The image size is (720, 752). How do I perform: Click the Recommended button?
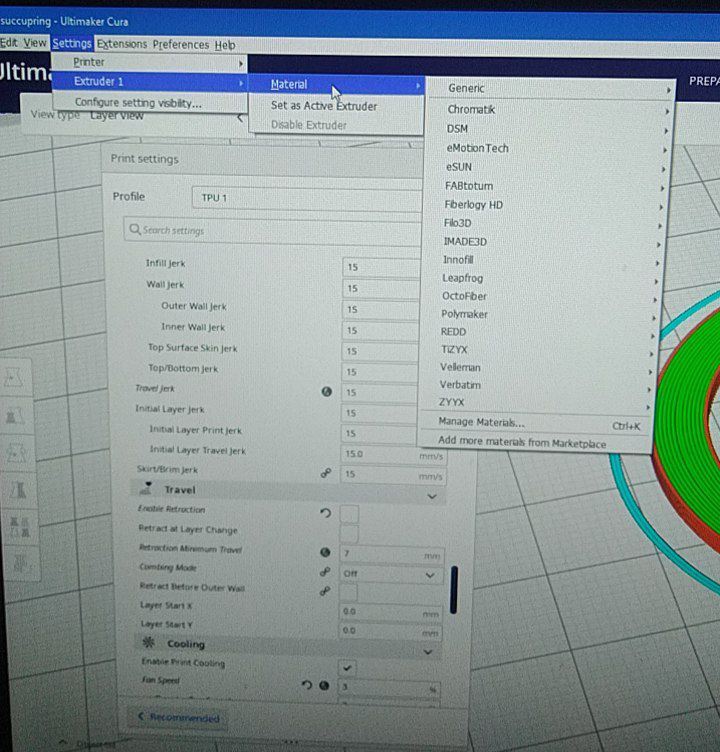coord(178,718)
